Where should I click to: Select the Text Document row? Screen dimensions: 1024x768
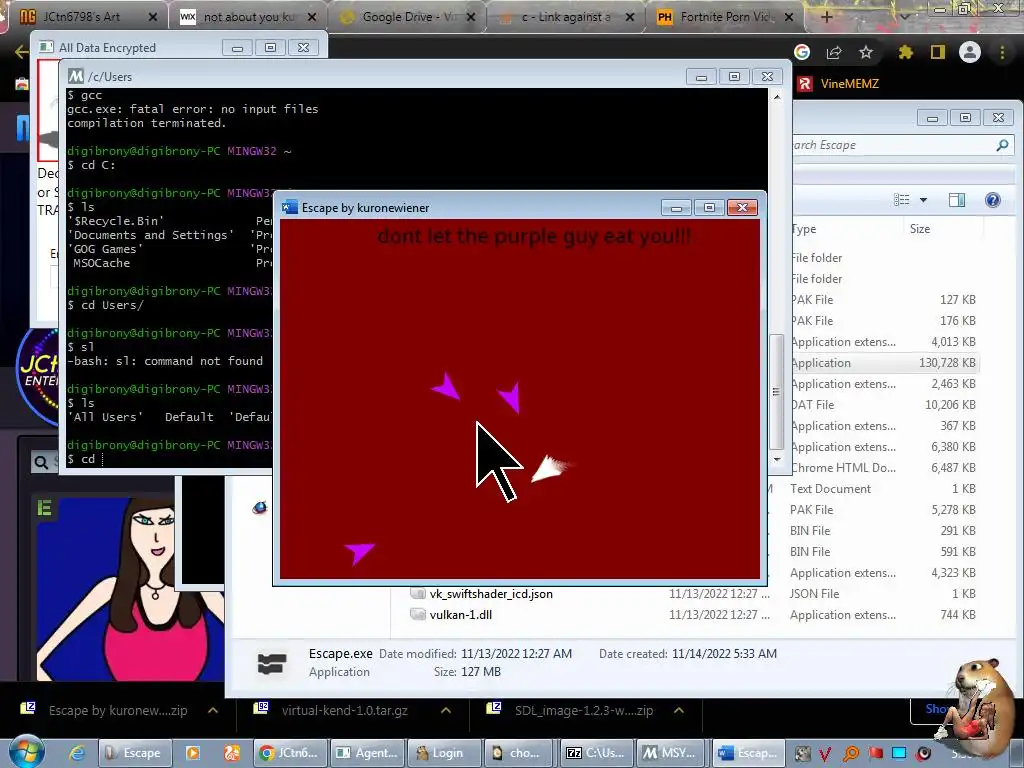[x=883, y=488]
